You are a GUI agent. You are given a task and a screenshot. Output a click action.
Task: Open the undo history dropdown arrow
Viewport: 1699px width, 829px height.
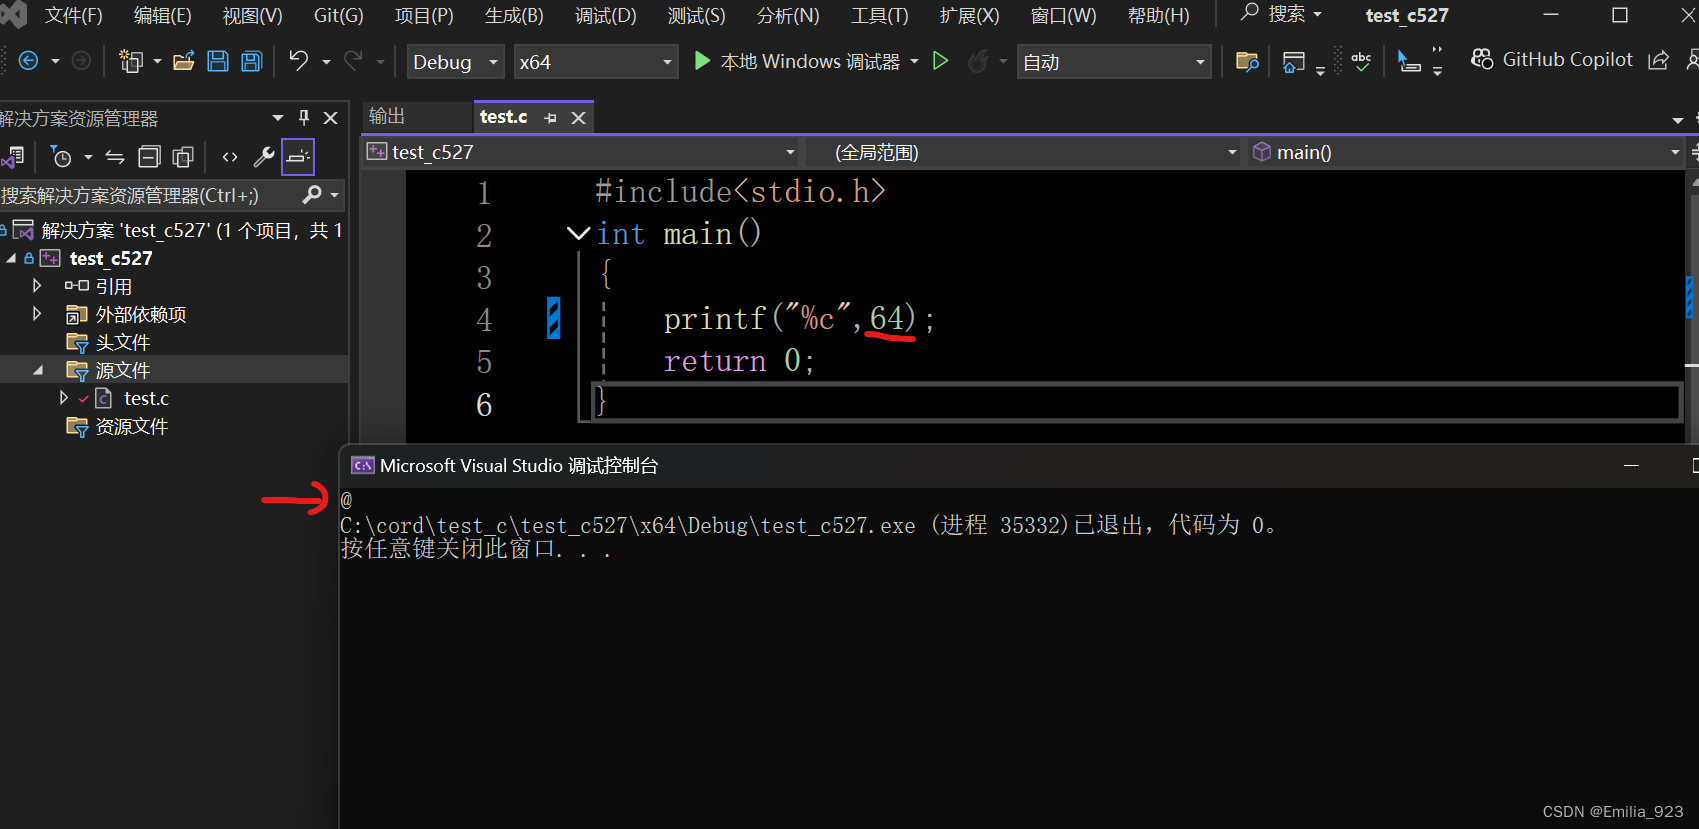[326, 61]
